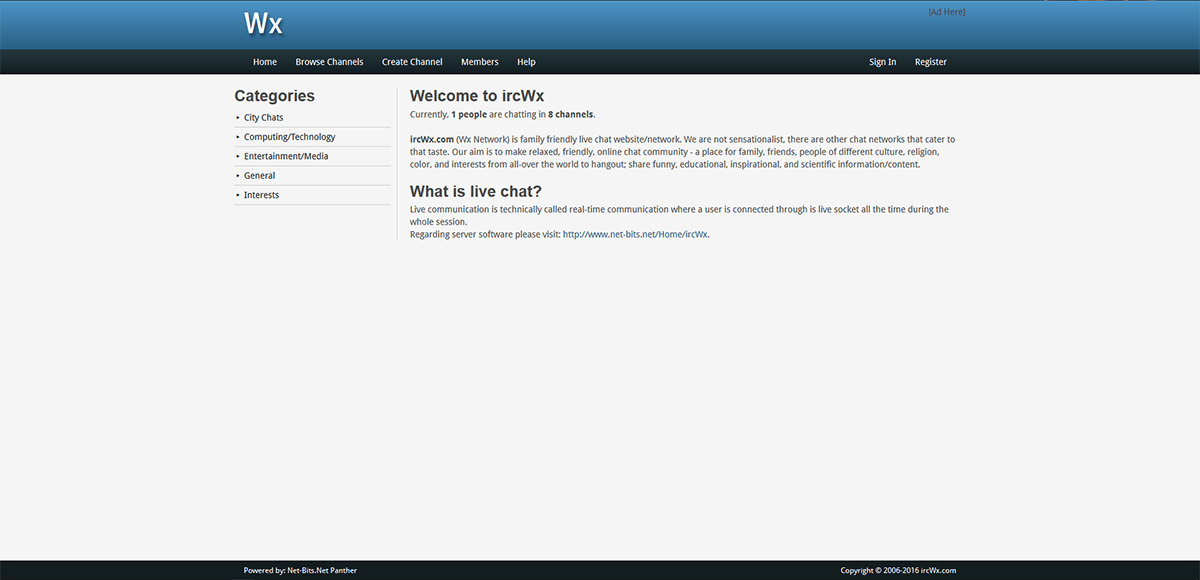1200x580 pixels.
Task: Open the Home menu item
Action: point(265,62)
